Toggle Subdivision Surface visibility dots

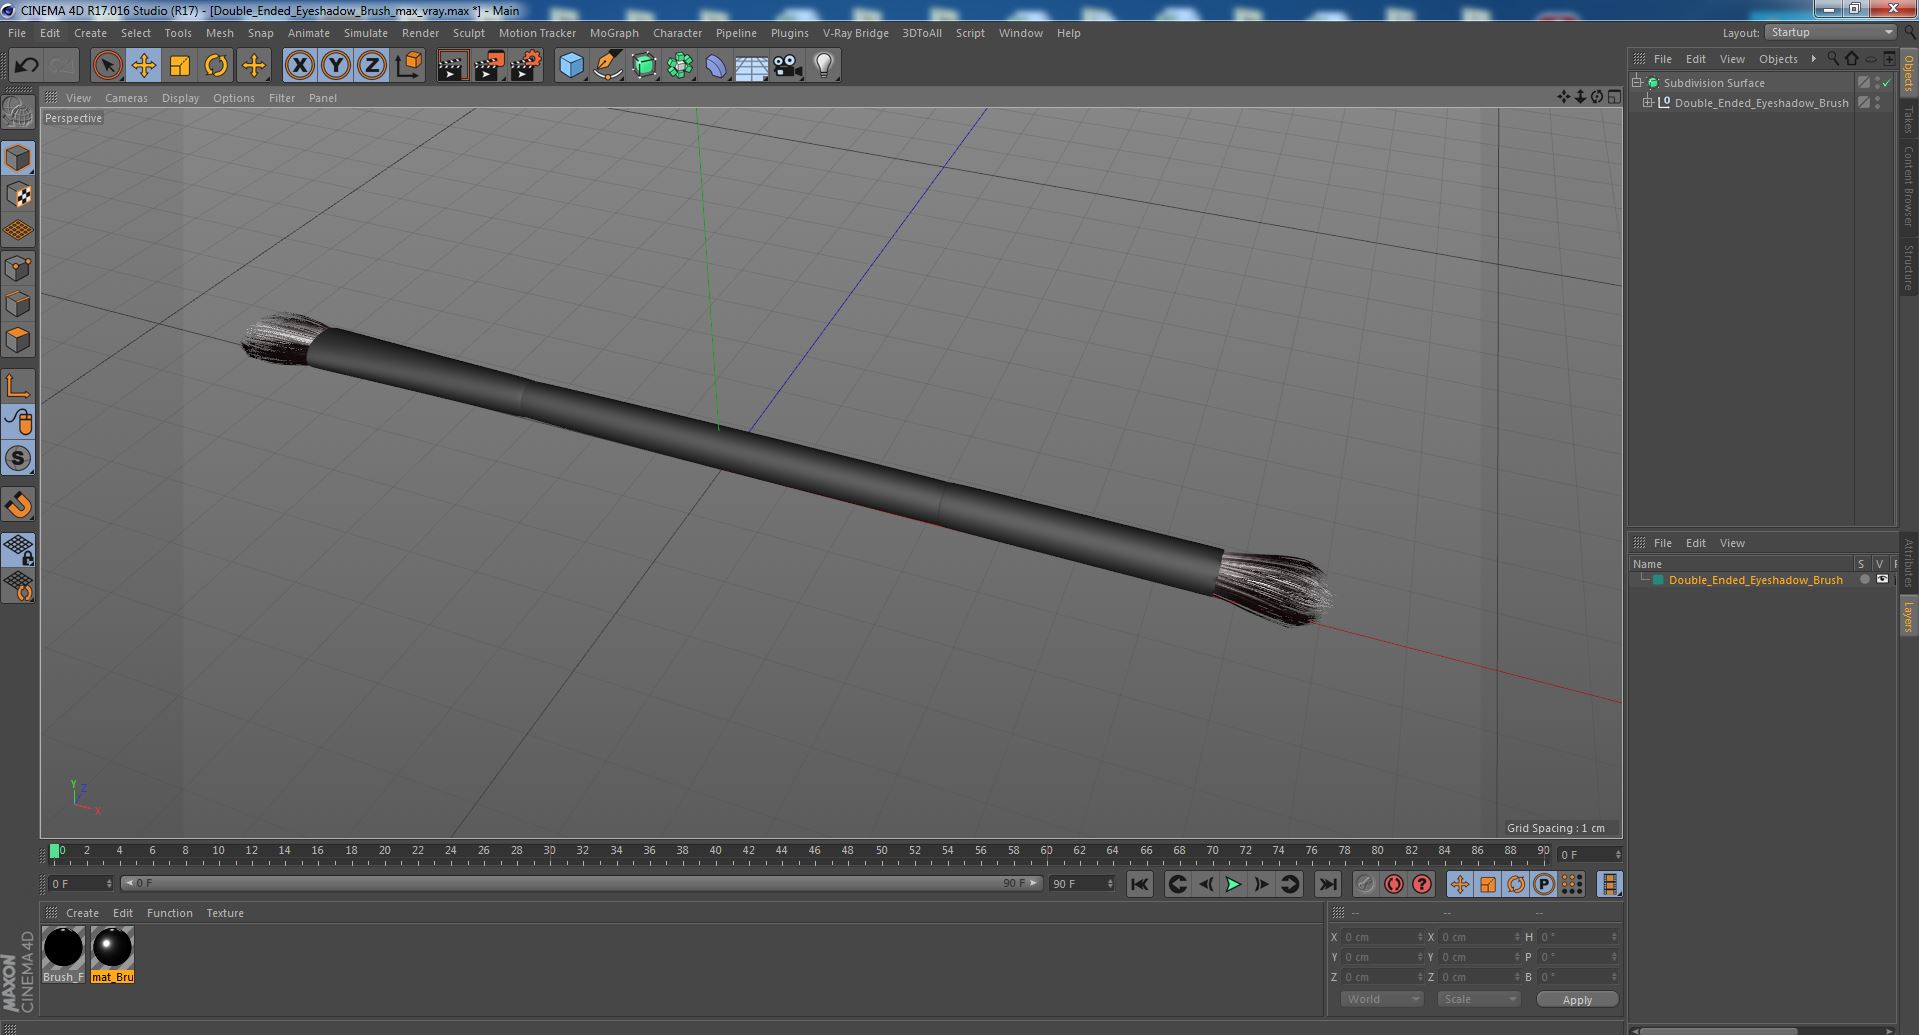(1878, 83)
